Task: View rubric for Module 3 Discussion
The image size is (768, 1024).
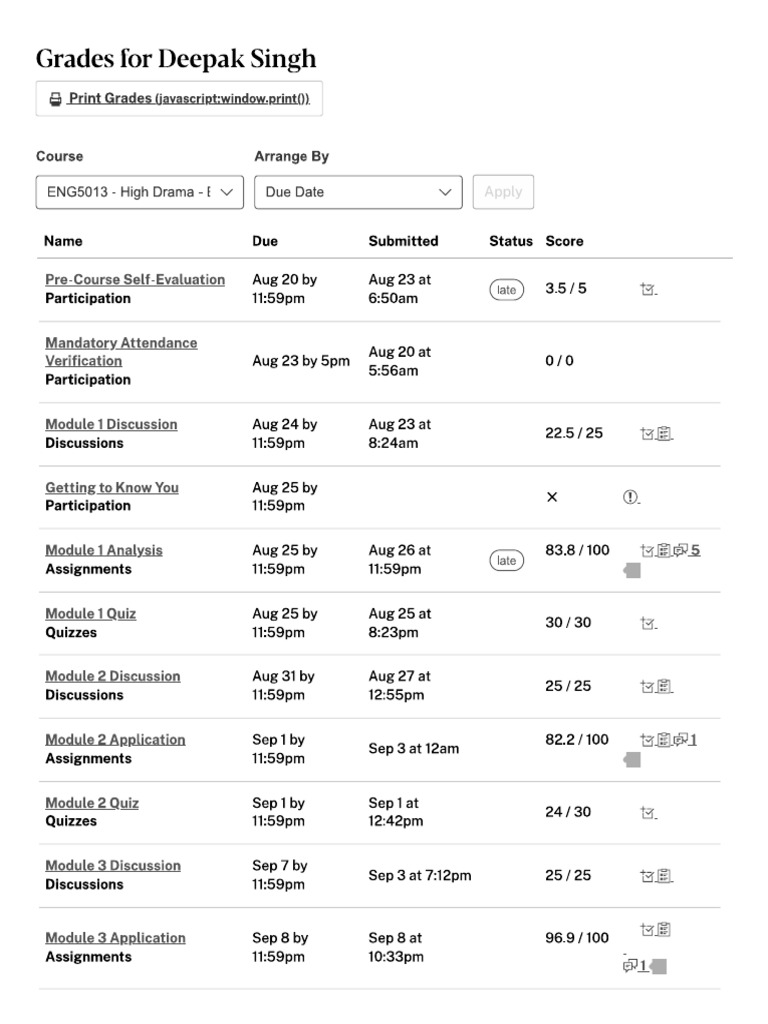Action: point(665,876)
